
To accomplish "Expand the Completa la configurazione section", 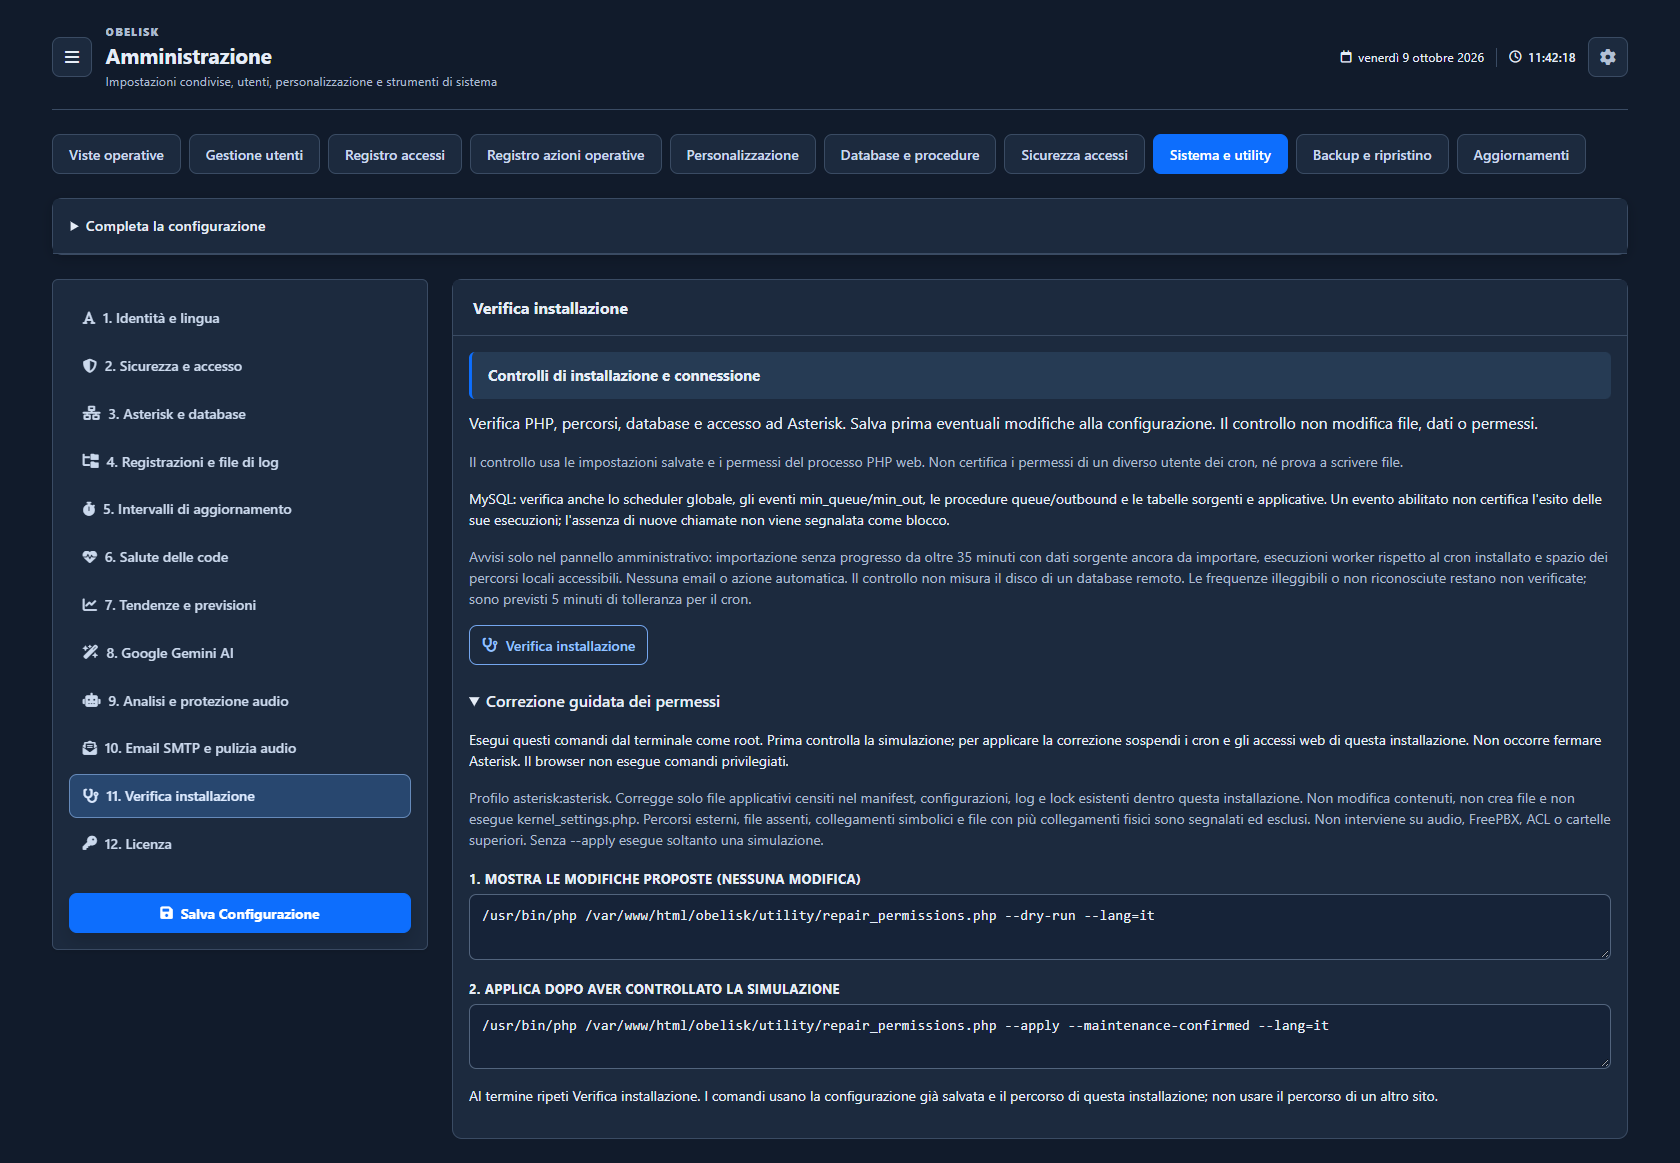I will (839, 226).
